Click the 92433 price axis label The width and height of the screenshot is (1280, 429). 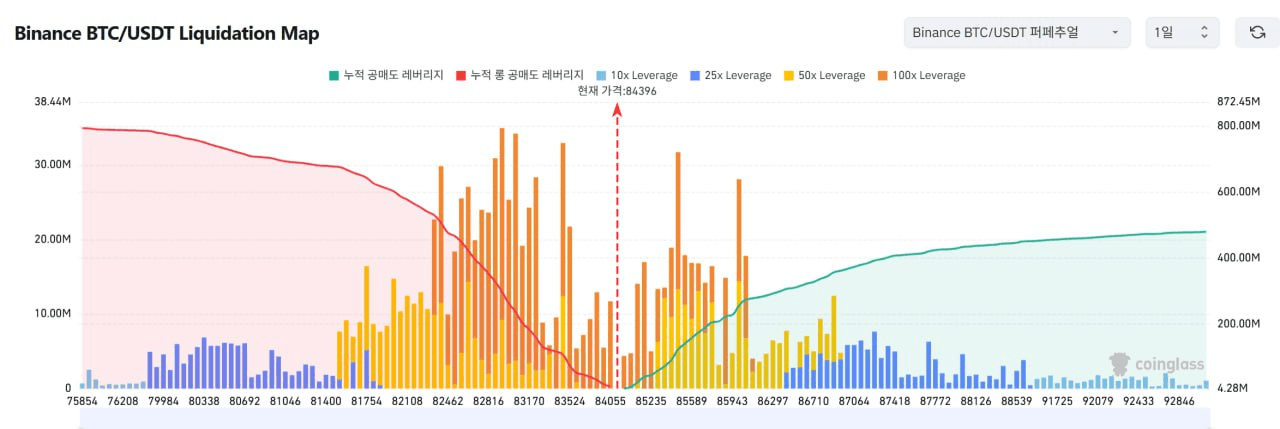pyautogui.click(x=1138, y=401)
